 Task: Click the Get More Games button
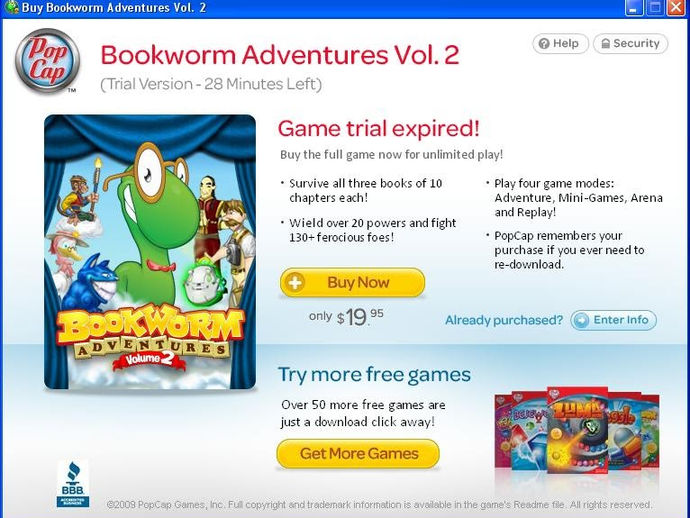[358, 453]
